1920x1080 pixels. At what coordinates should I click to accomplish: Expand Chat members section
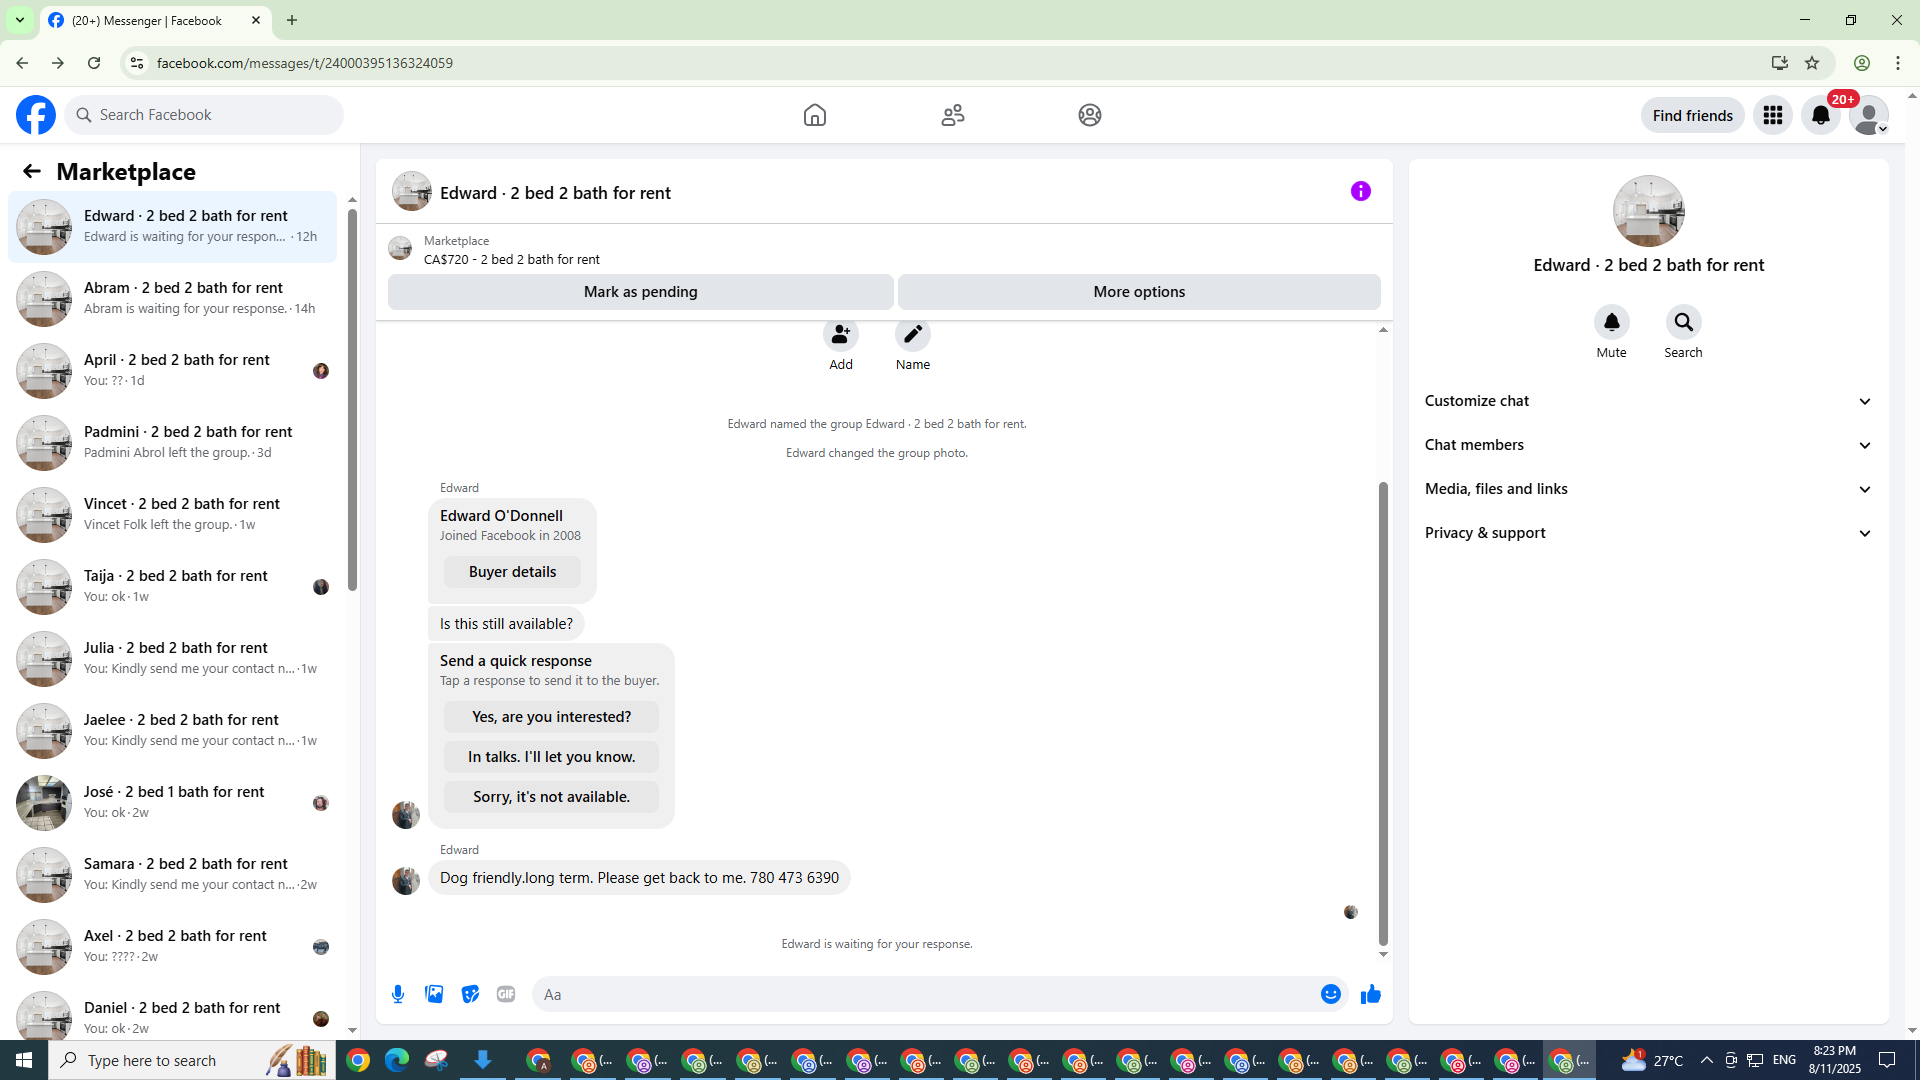point(1648,445)
